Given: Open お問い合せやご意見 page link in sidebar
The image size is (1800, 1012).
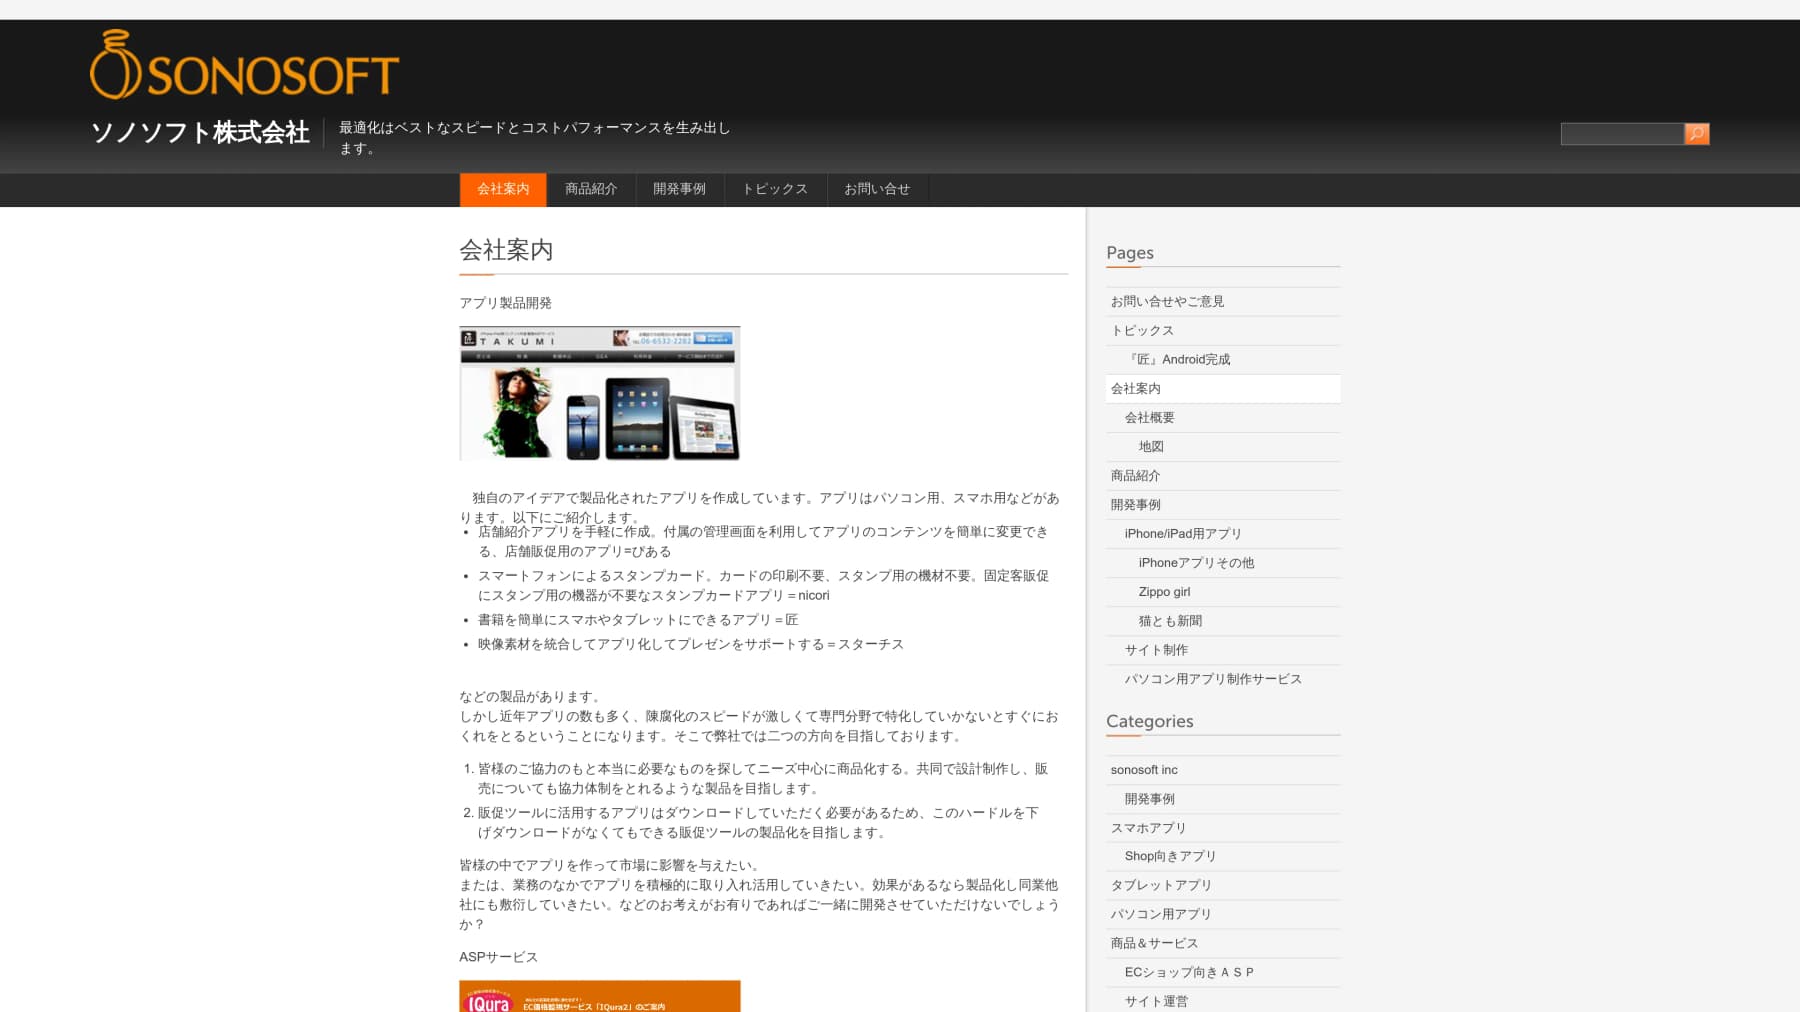Looking at the screenshot, I should click(1167, 301).
